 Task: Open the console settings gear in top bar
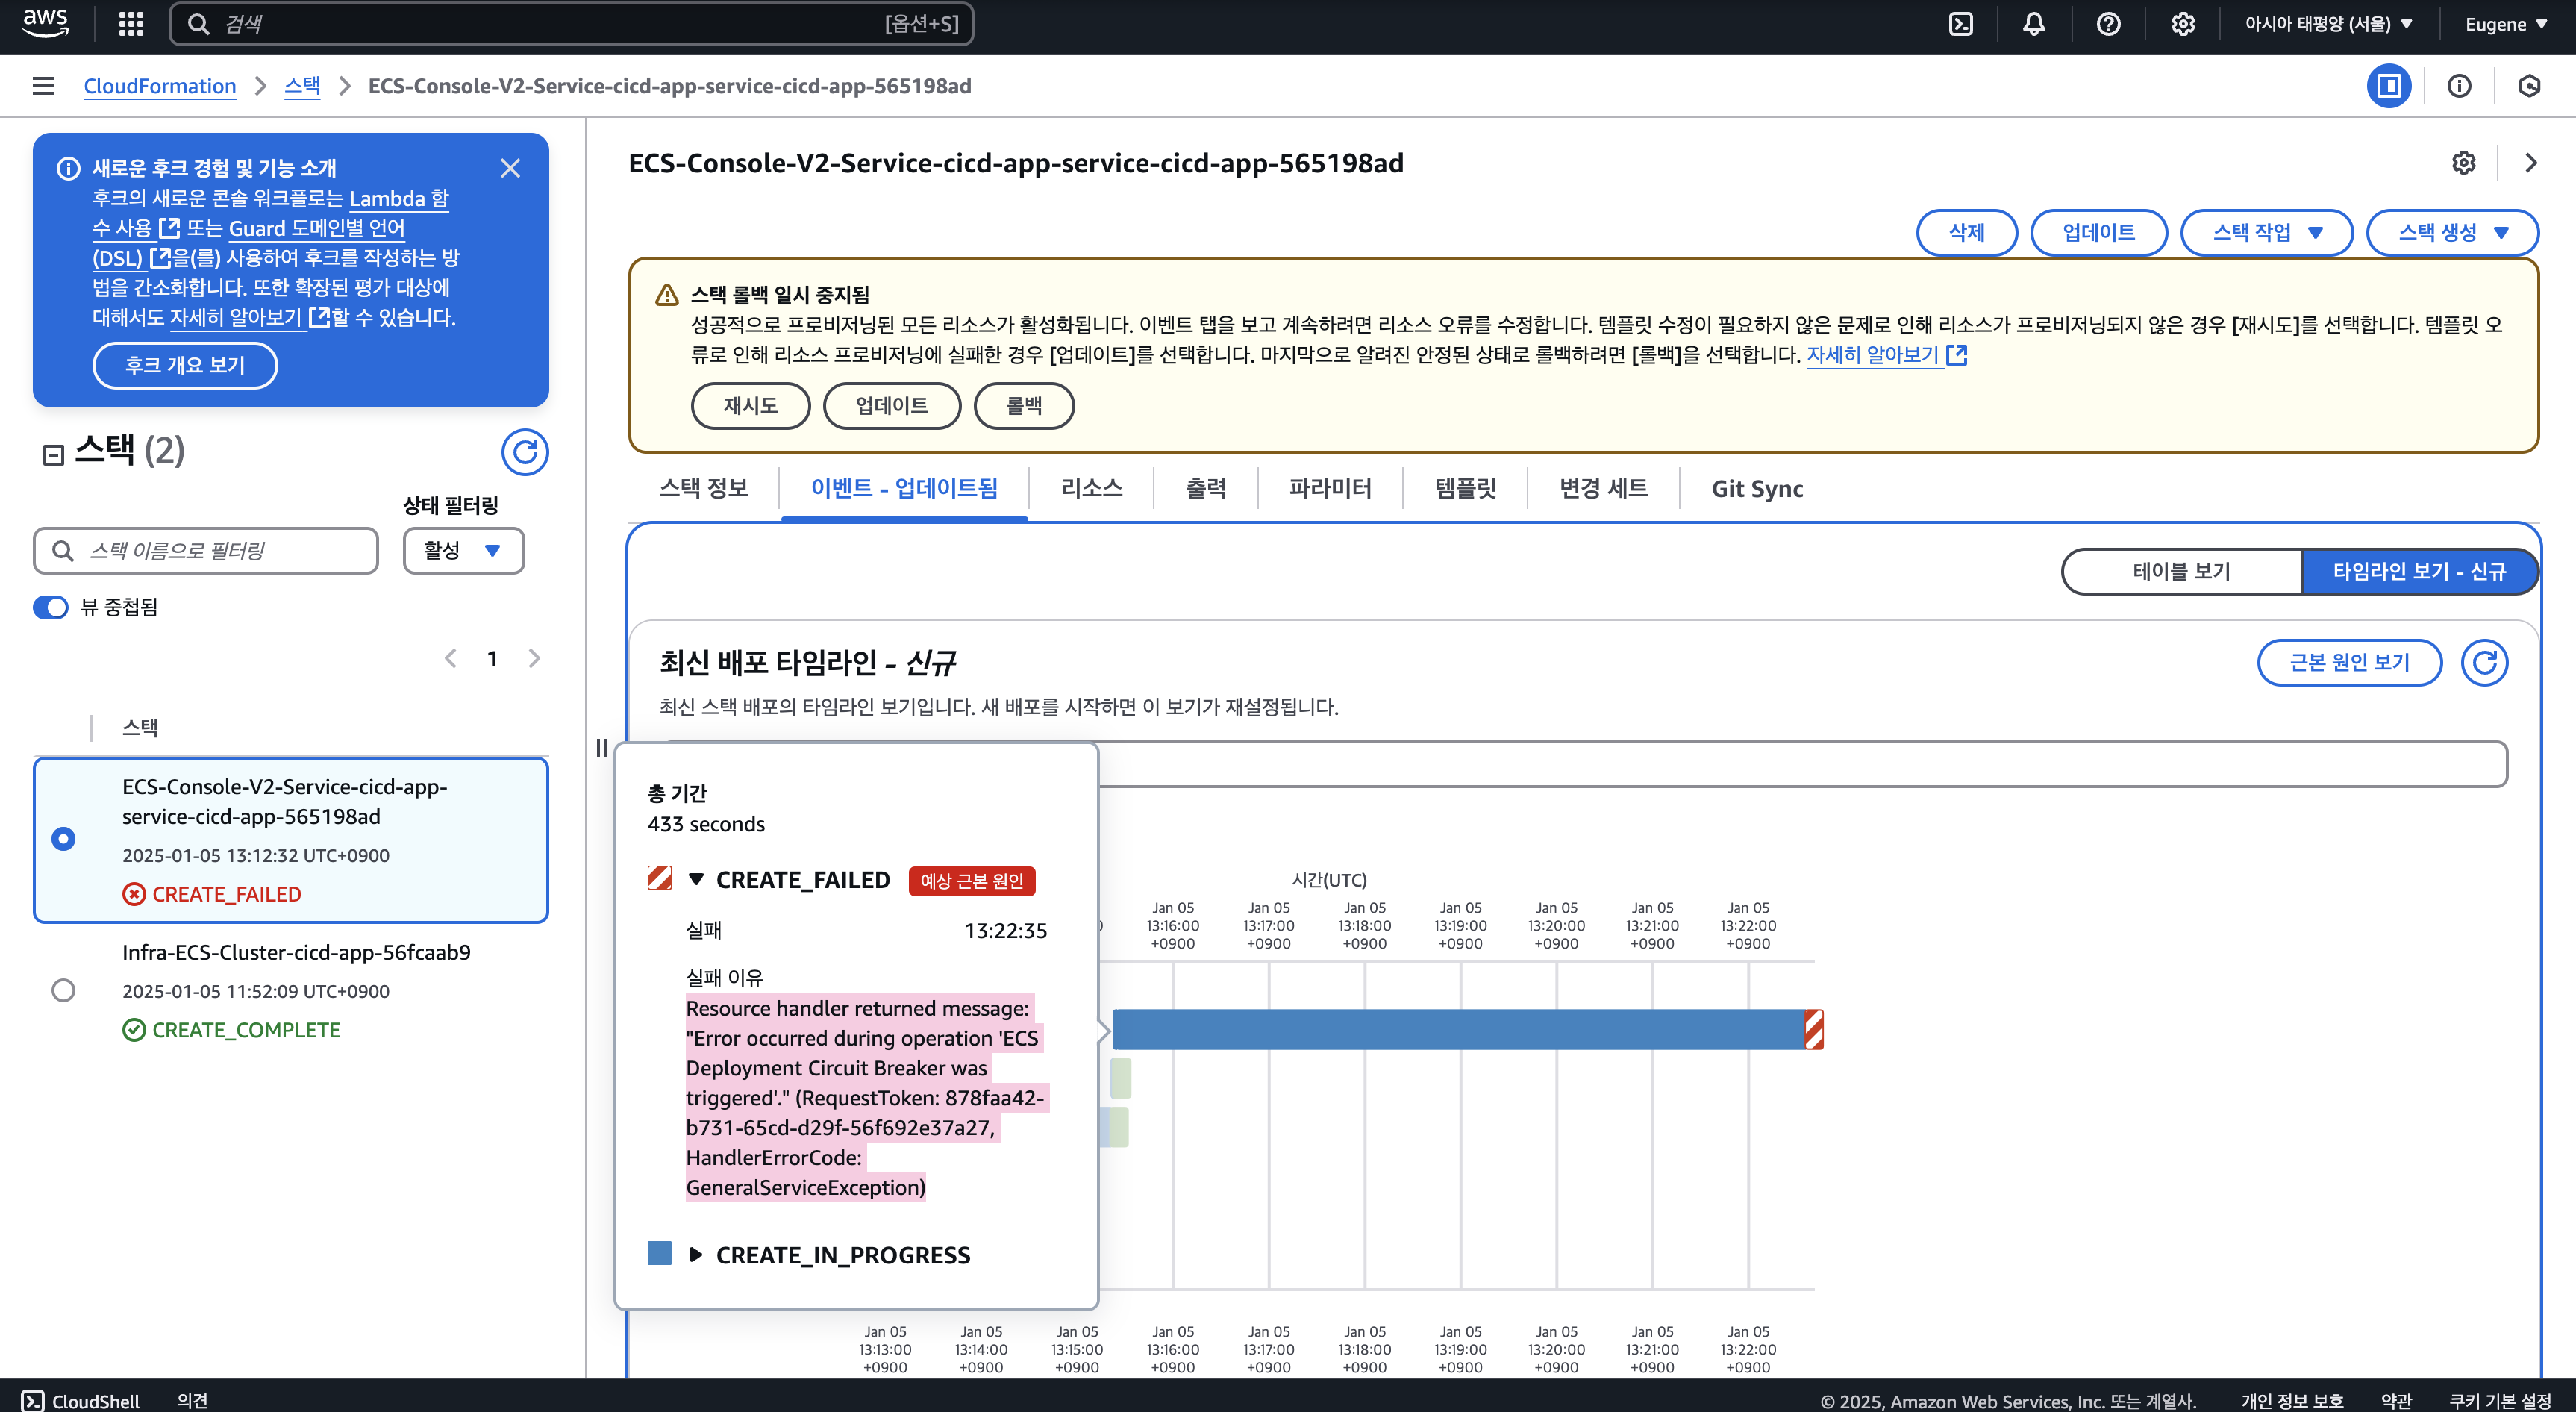[2183, 24]
